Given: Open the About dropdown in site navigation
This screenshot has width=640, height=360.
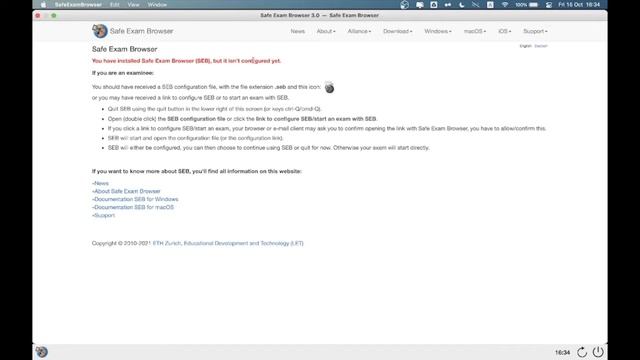Looking at the screenshot, I should tap(326, 31).
